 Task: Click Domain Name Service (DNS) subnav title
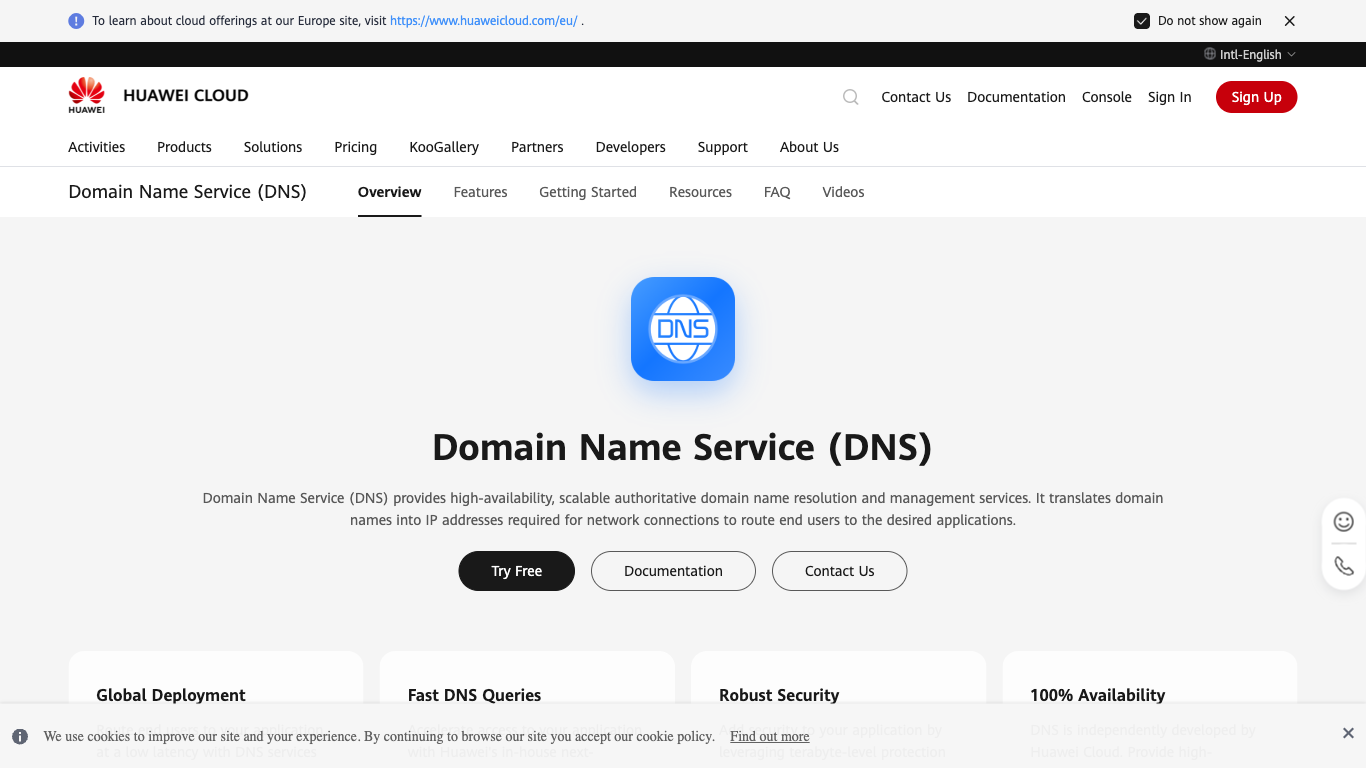coord(187,192)
